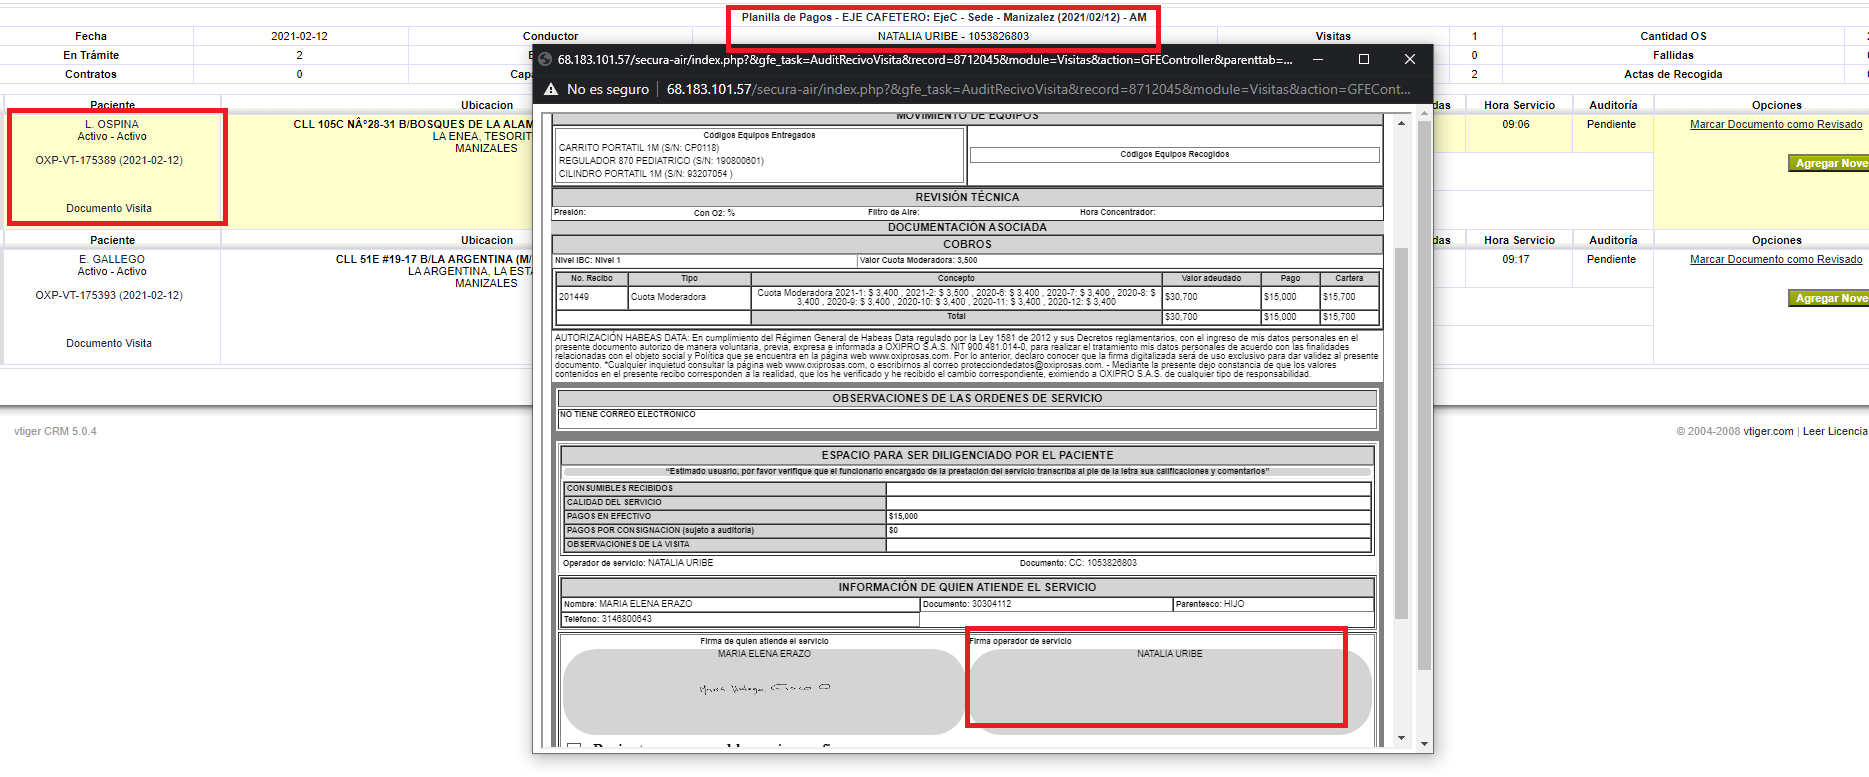The image size is (1869, 777).
Task: Click 'Operador de servicio: NATALIA URIBE' line
Action: pyautogui.click(x=638, y=563)
